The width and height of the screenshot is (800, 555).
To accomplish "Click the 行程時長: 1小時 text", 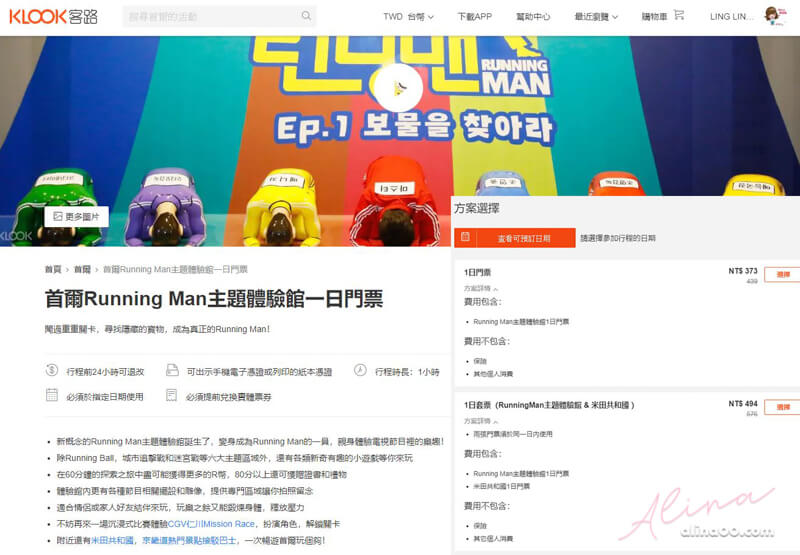I will 407,372.
